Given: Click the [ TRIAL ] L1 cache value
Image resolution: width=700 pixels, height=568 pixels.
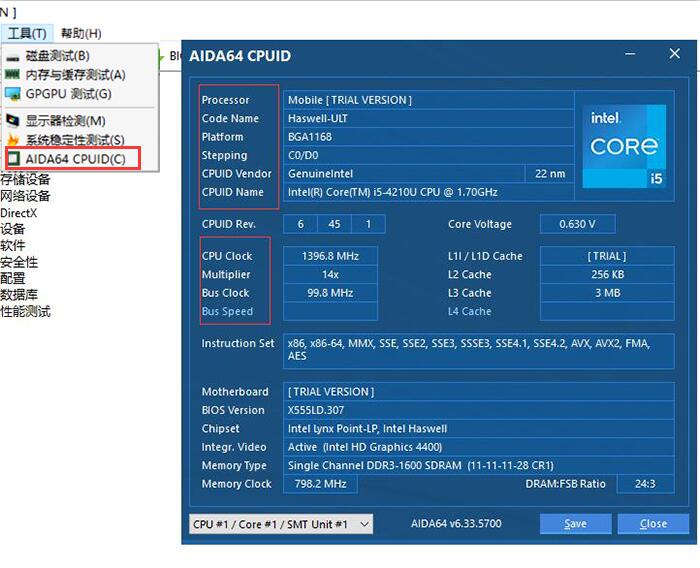Looking at the screenshot, I should (x=607, y=256).
